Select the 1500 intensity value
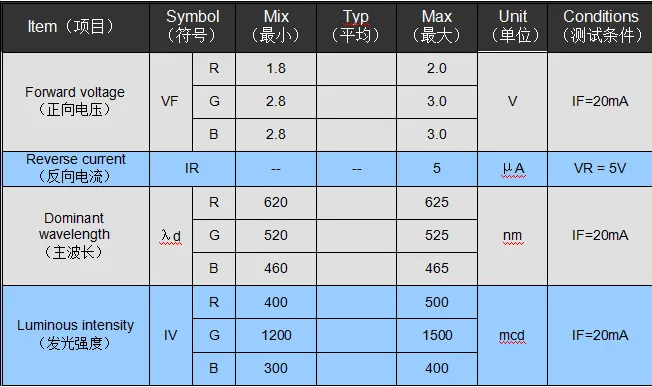Screen dimensions: 652x387 point(437,335)
